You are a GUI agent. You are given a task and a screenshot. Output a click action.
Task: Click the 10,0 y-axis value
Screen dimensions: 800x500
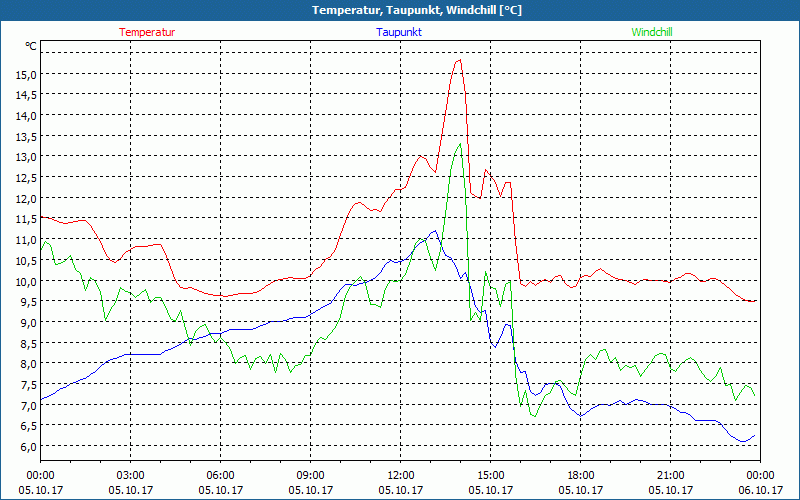click(x=26, y=281)
